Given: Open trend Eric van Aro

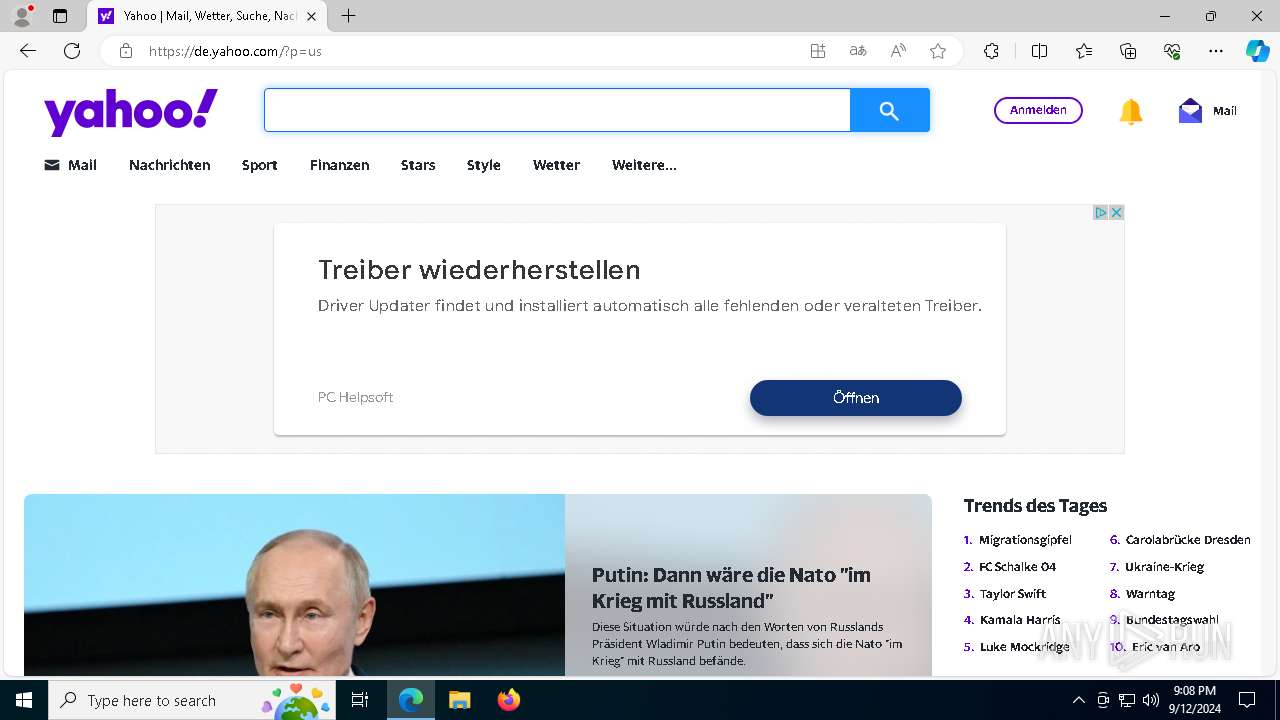Looking at the screenshot, I should [1166, 647].
